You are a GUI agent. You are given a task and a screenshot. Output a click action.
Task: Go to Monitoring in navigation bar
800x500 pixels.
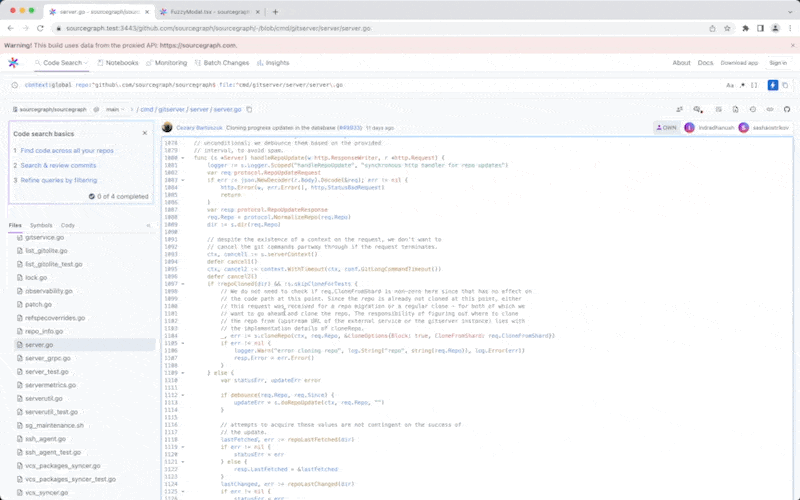pos(166,63)
